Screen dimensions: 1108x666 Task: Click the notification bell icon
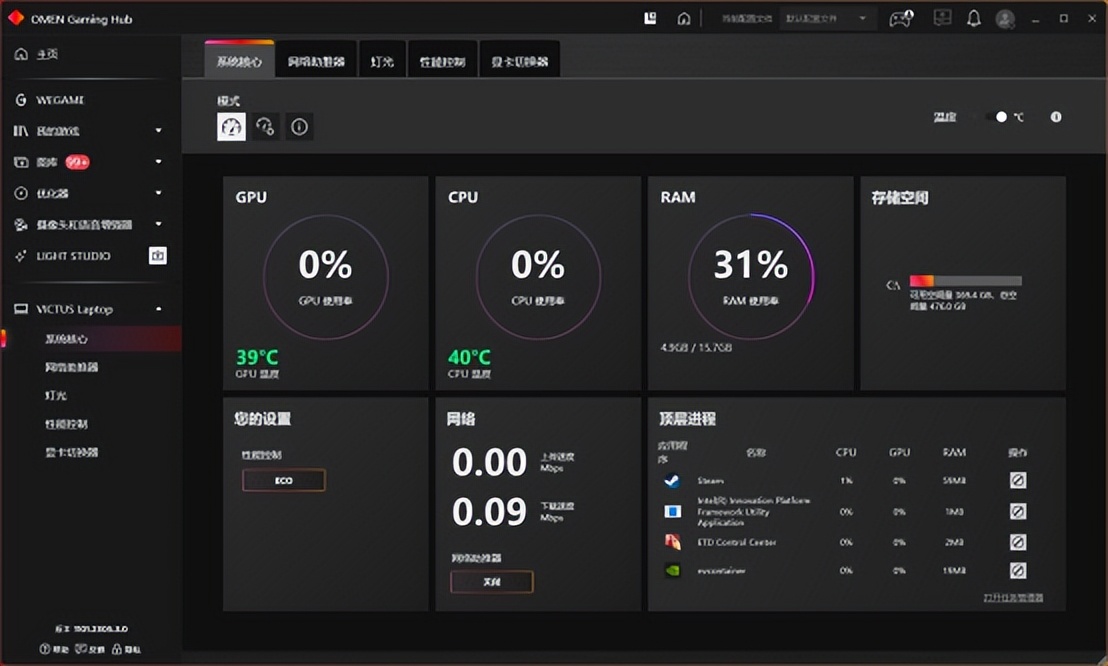pos(973,19)
